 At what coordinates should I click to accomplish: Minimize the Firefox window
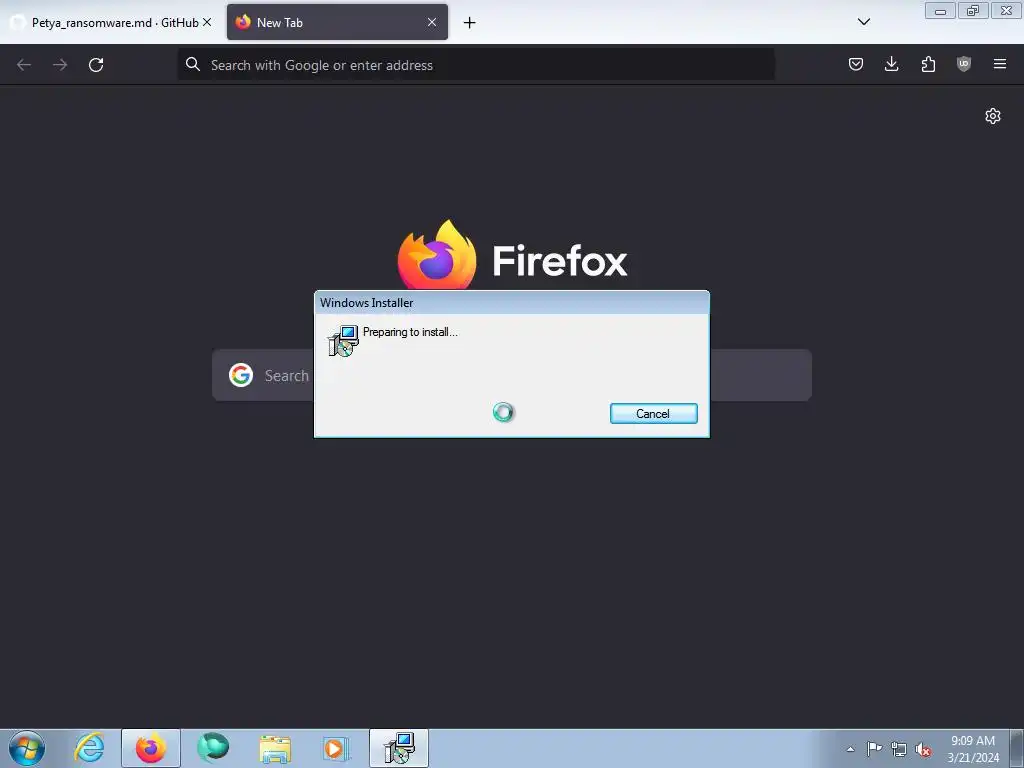coord(940,11)
